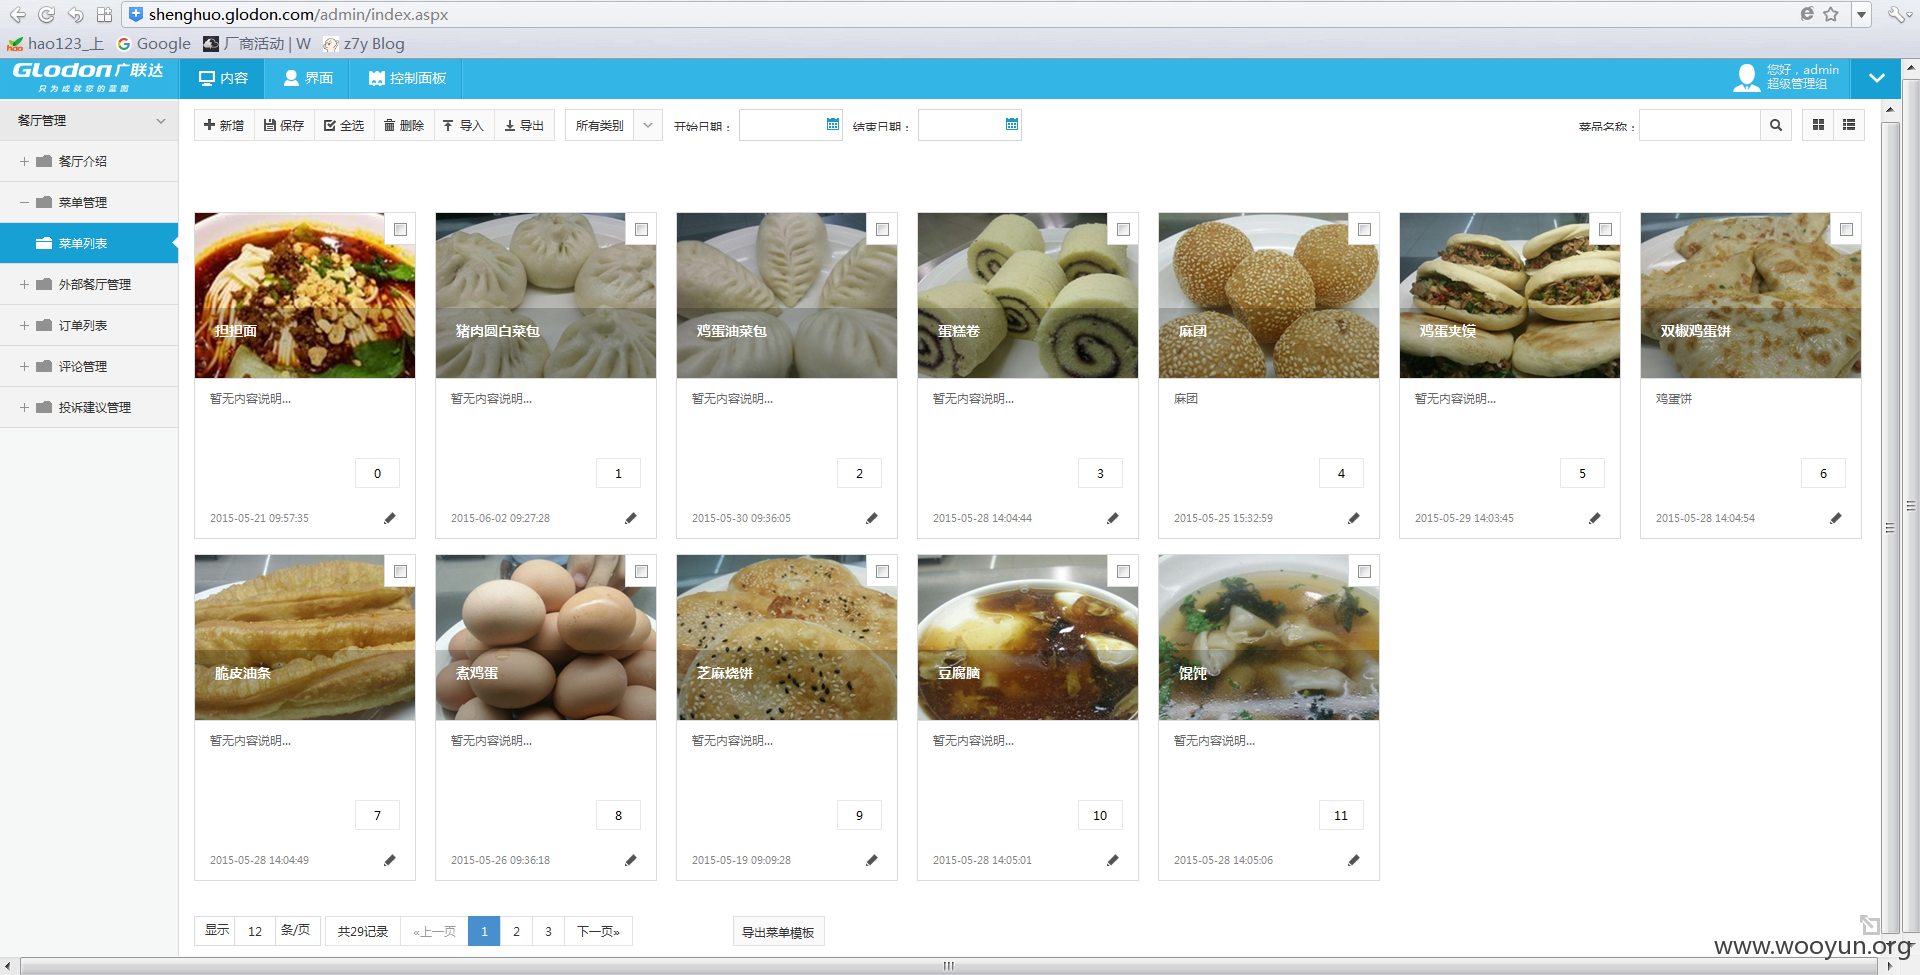This screenshot has height=975, width=1920.
Task: Tick the 脆皮油条 card checkbox
Action: coord(400,571)
